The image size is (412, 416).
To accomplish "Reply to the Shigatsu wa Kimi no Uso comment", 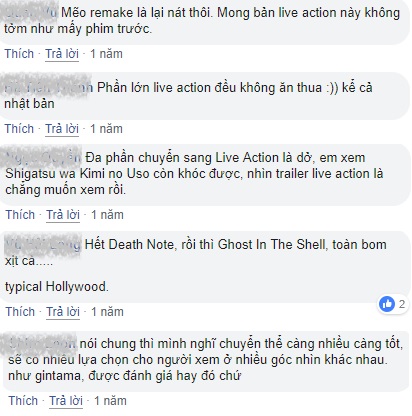I will (x=63, y=214).
